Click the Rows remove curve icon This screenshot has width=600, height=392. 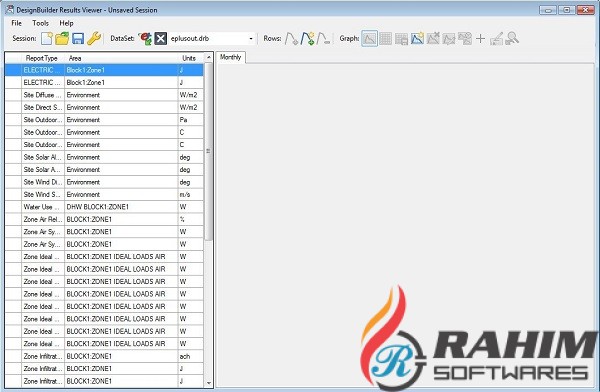[323, 38]
